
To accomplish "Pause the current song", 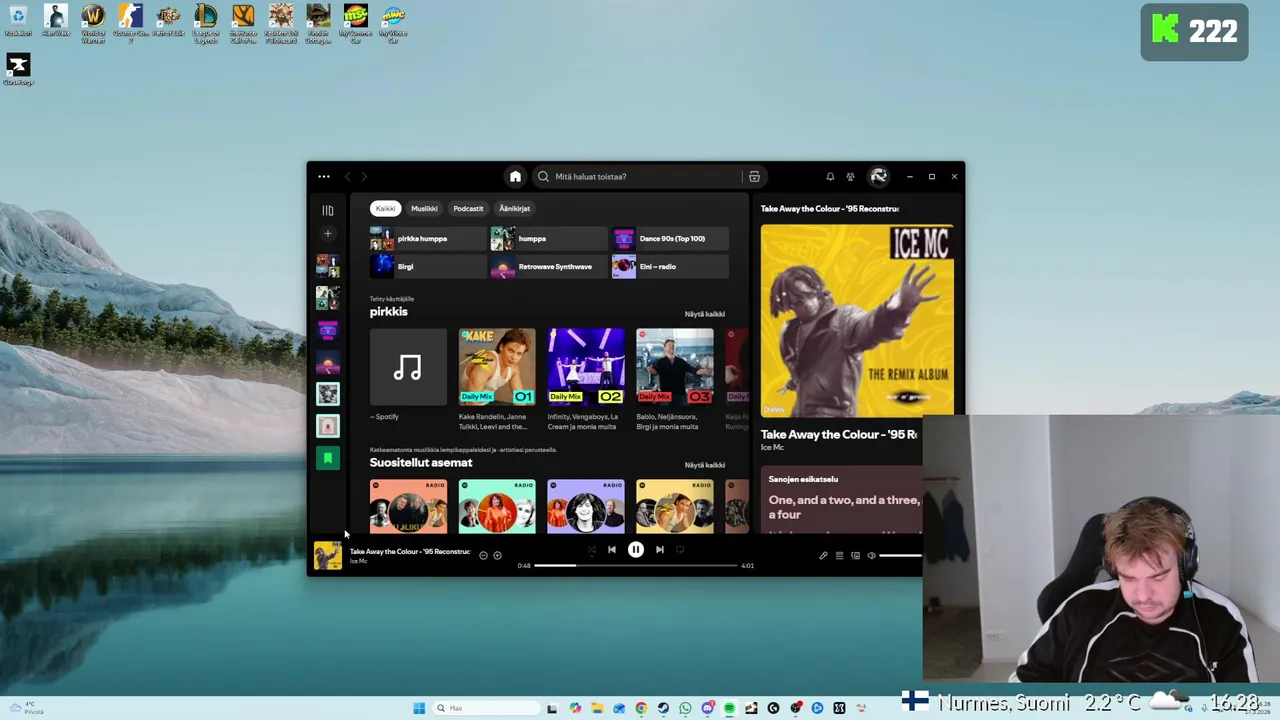I will pyautogui.click(x=635, y=550).
